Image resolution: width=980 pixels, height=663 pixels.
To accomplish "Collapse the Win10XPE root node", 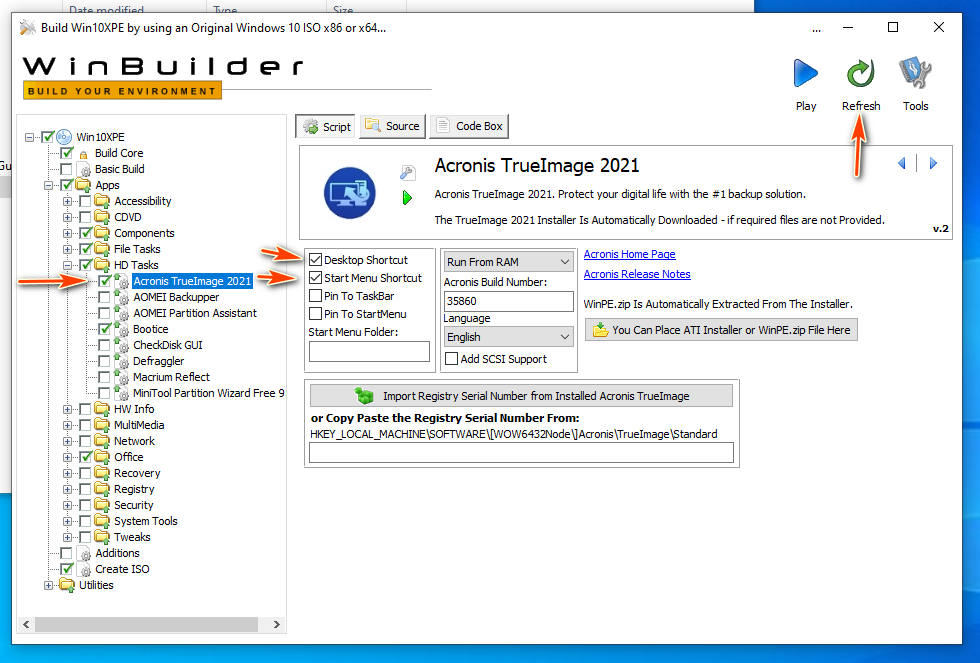I will pos(29,137).
